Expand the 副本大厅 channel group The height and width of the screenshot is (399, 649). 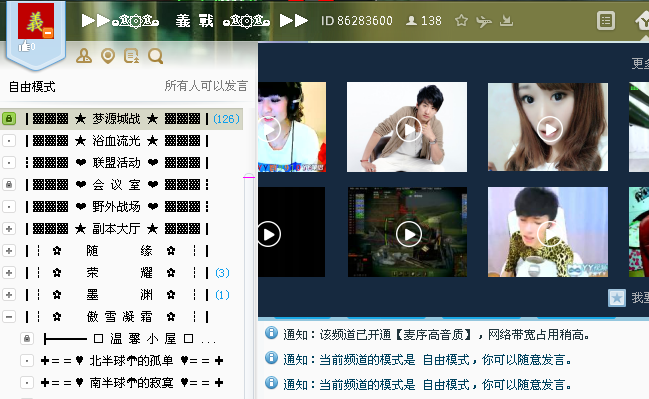click(x=9, y=228)
